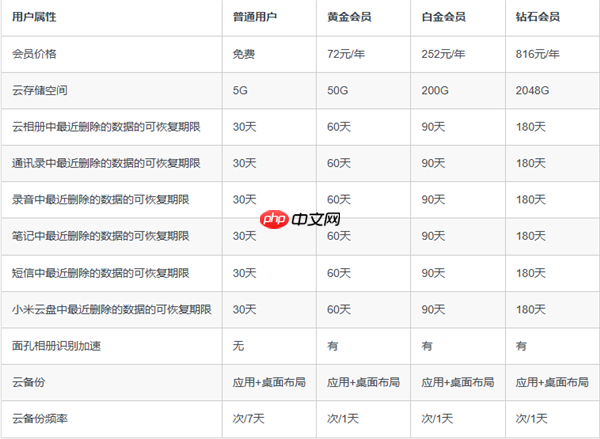Image resolution: width=600 pixels, height=439 pixels.
Task: Select the 云备份 row label
Action: (29, 382)
